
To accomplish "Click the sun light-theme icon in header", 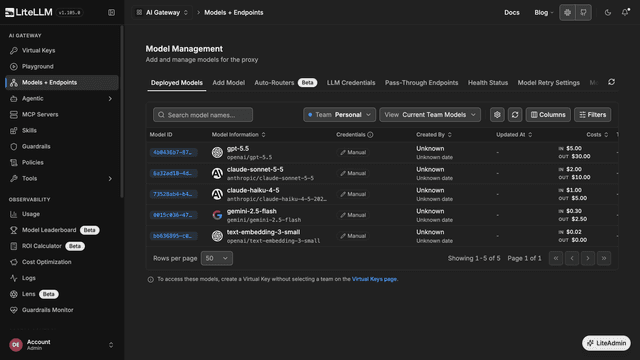I will point(567,13).
